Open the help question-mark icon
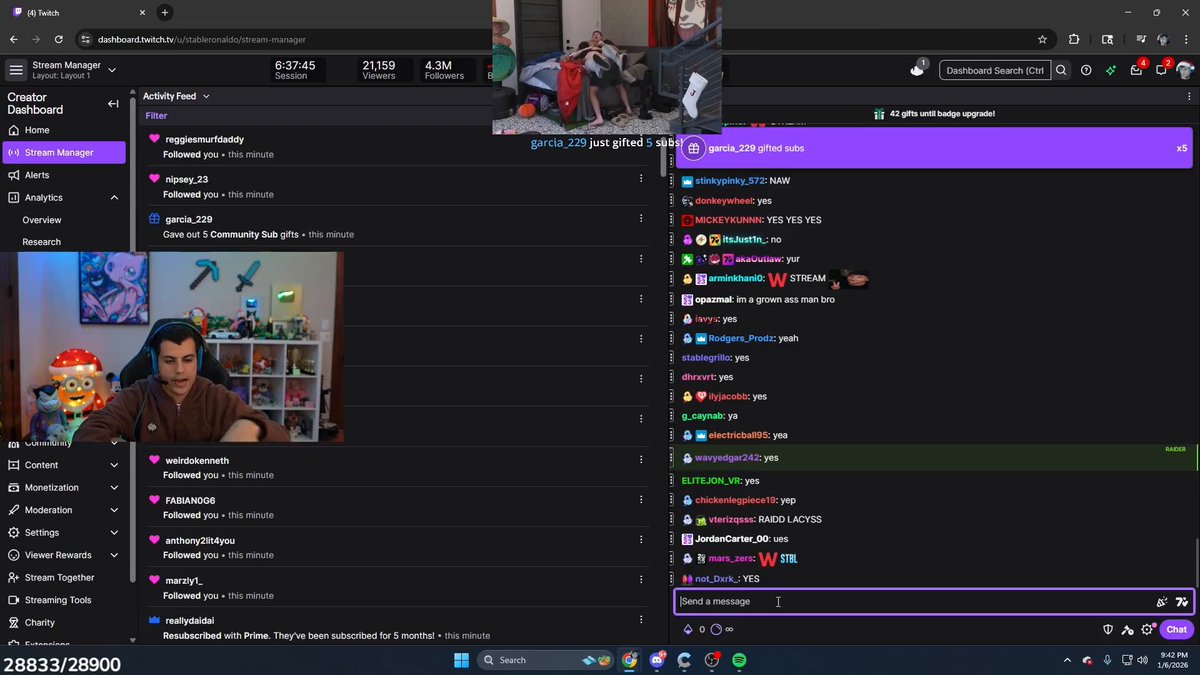 tap(1086, 70)
